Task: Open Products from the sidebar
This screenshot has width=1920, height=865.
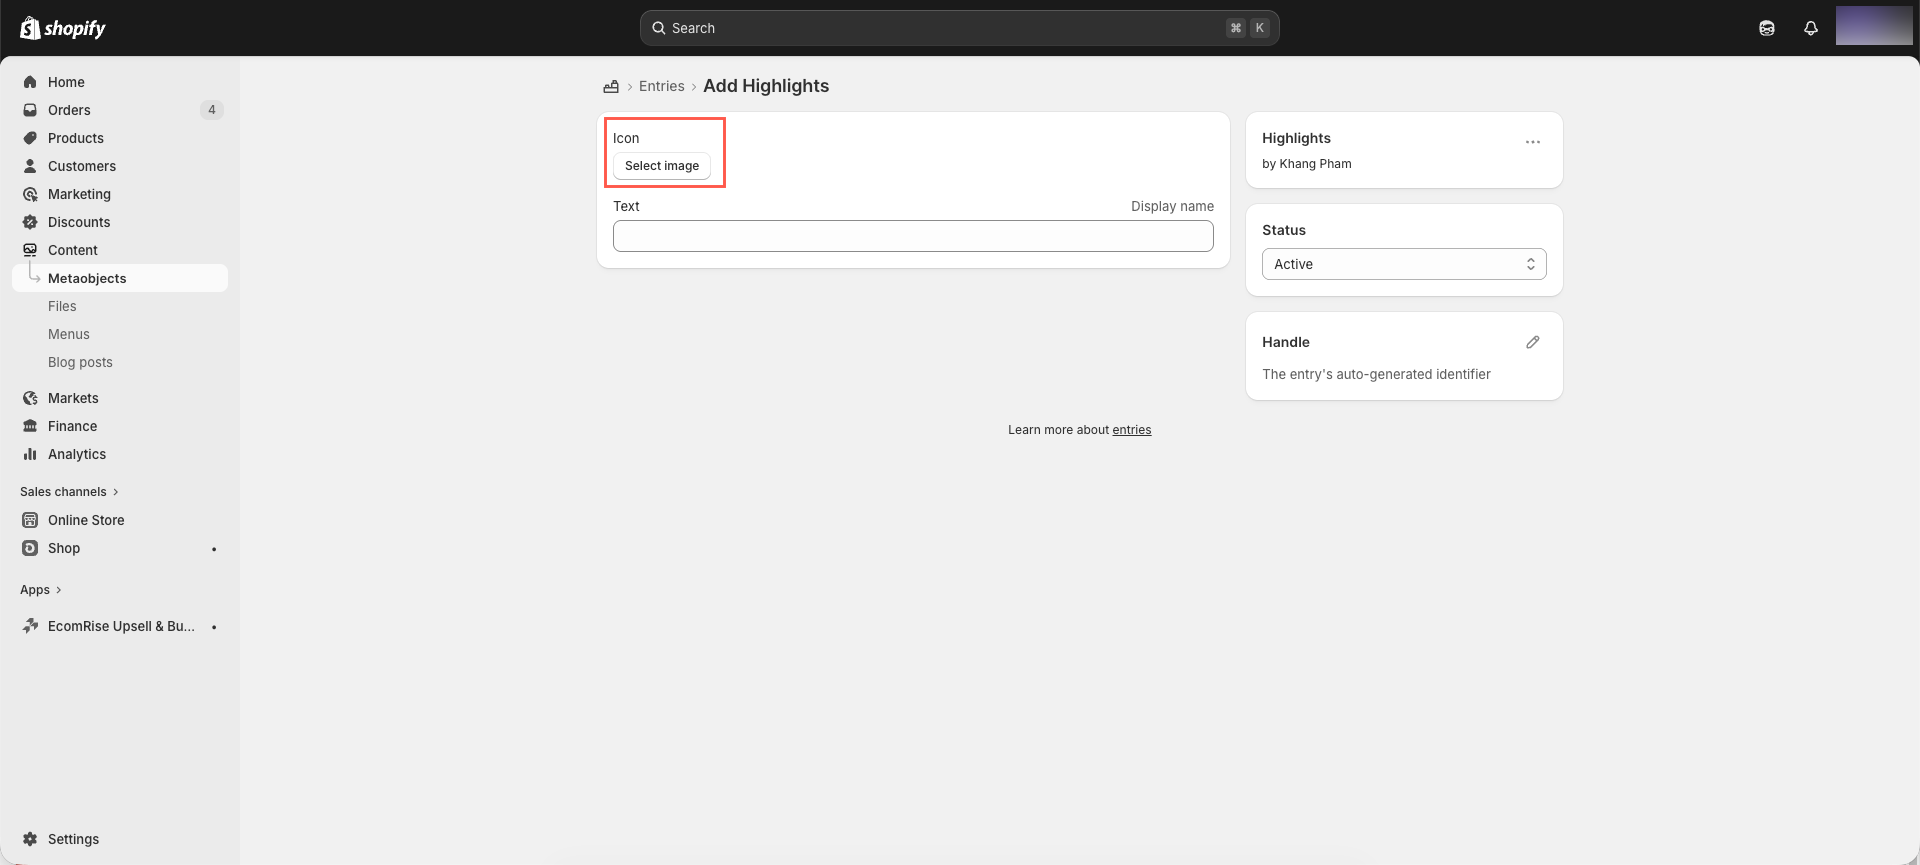Action: [75, 138]
